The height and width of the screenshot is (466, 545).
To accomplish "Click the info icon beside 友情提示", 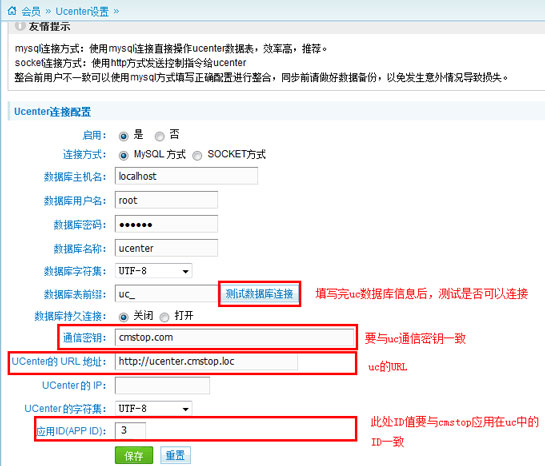I will (x=21, y=26).
